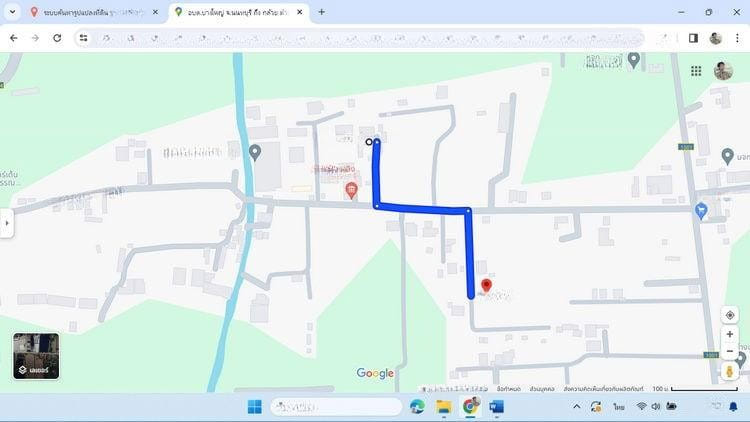
Task: Open a new browser tab
Action: 321,12
